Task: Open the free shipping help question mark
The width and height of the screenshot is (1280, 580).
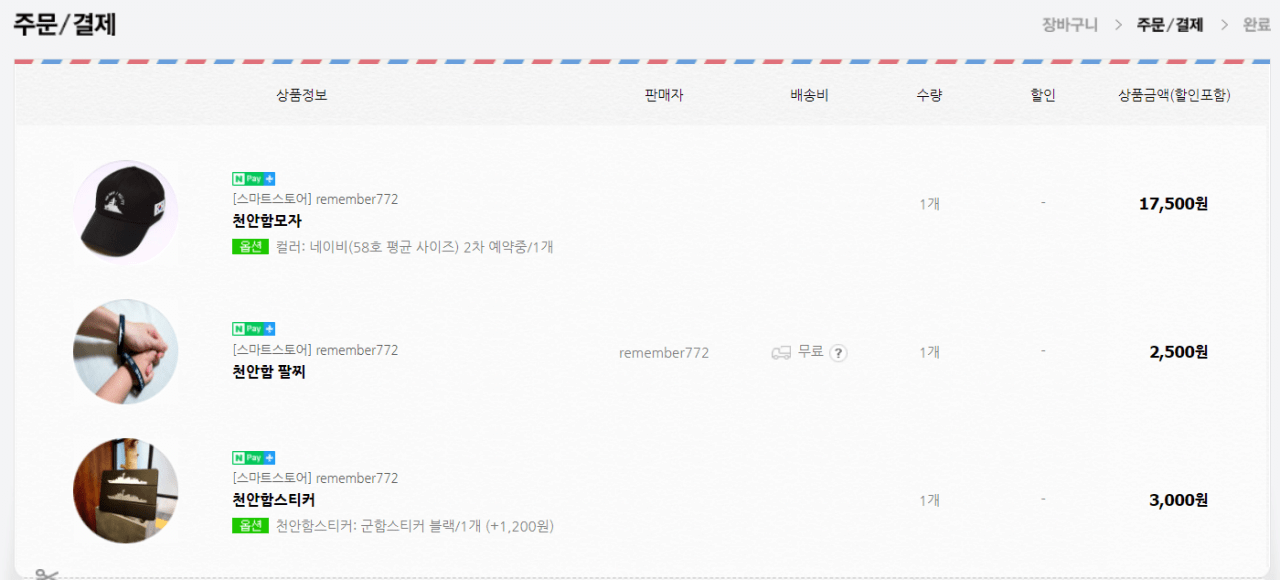Action: 838,353
